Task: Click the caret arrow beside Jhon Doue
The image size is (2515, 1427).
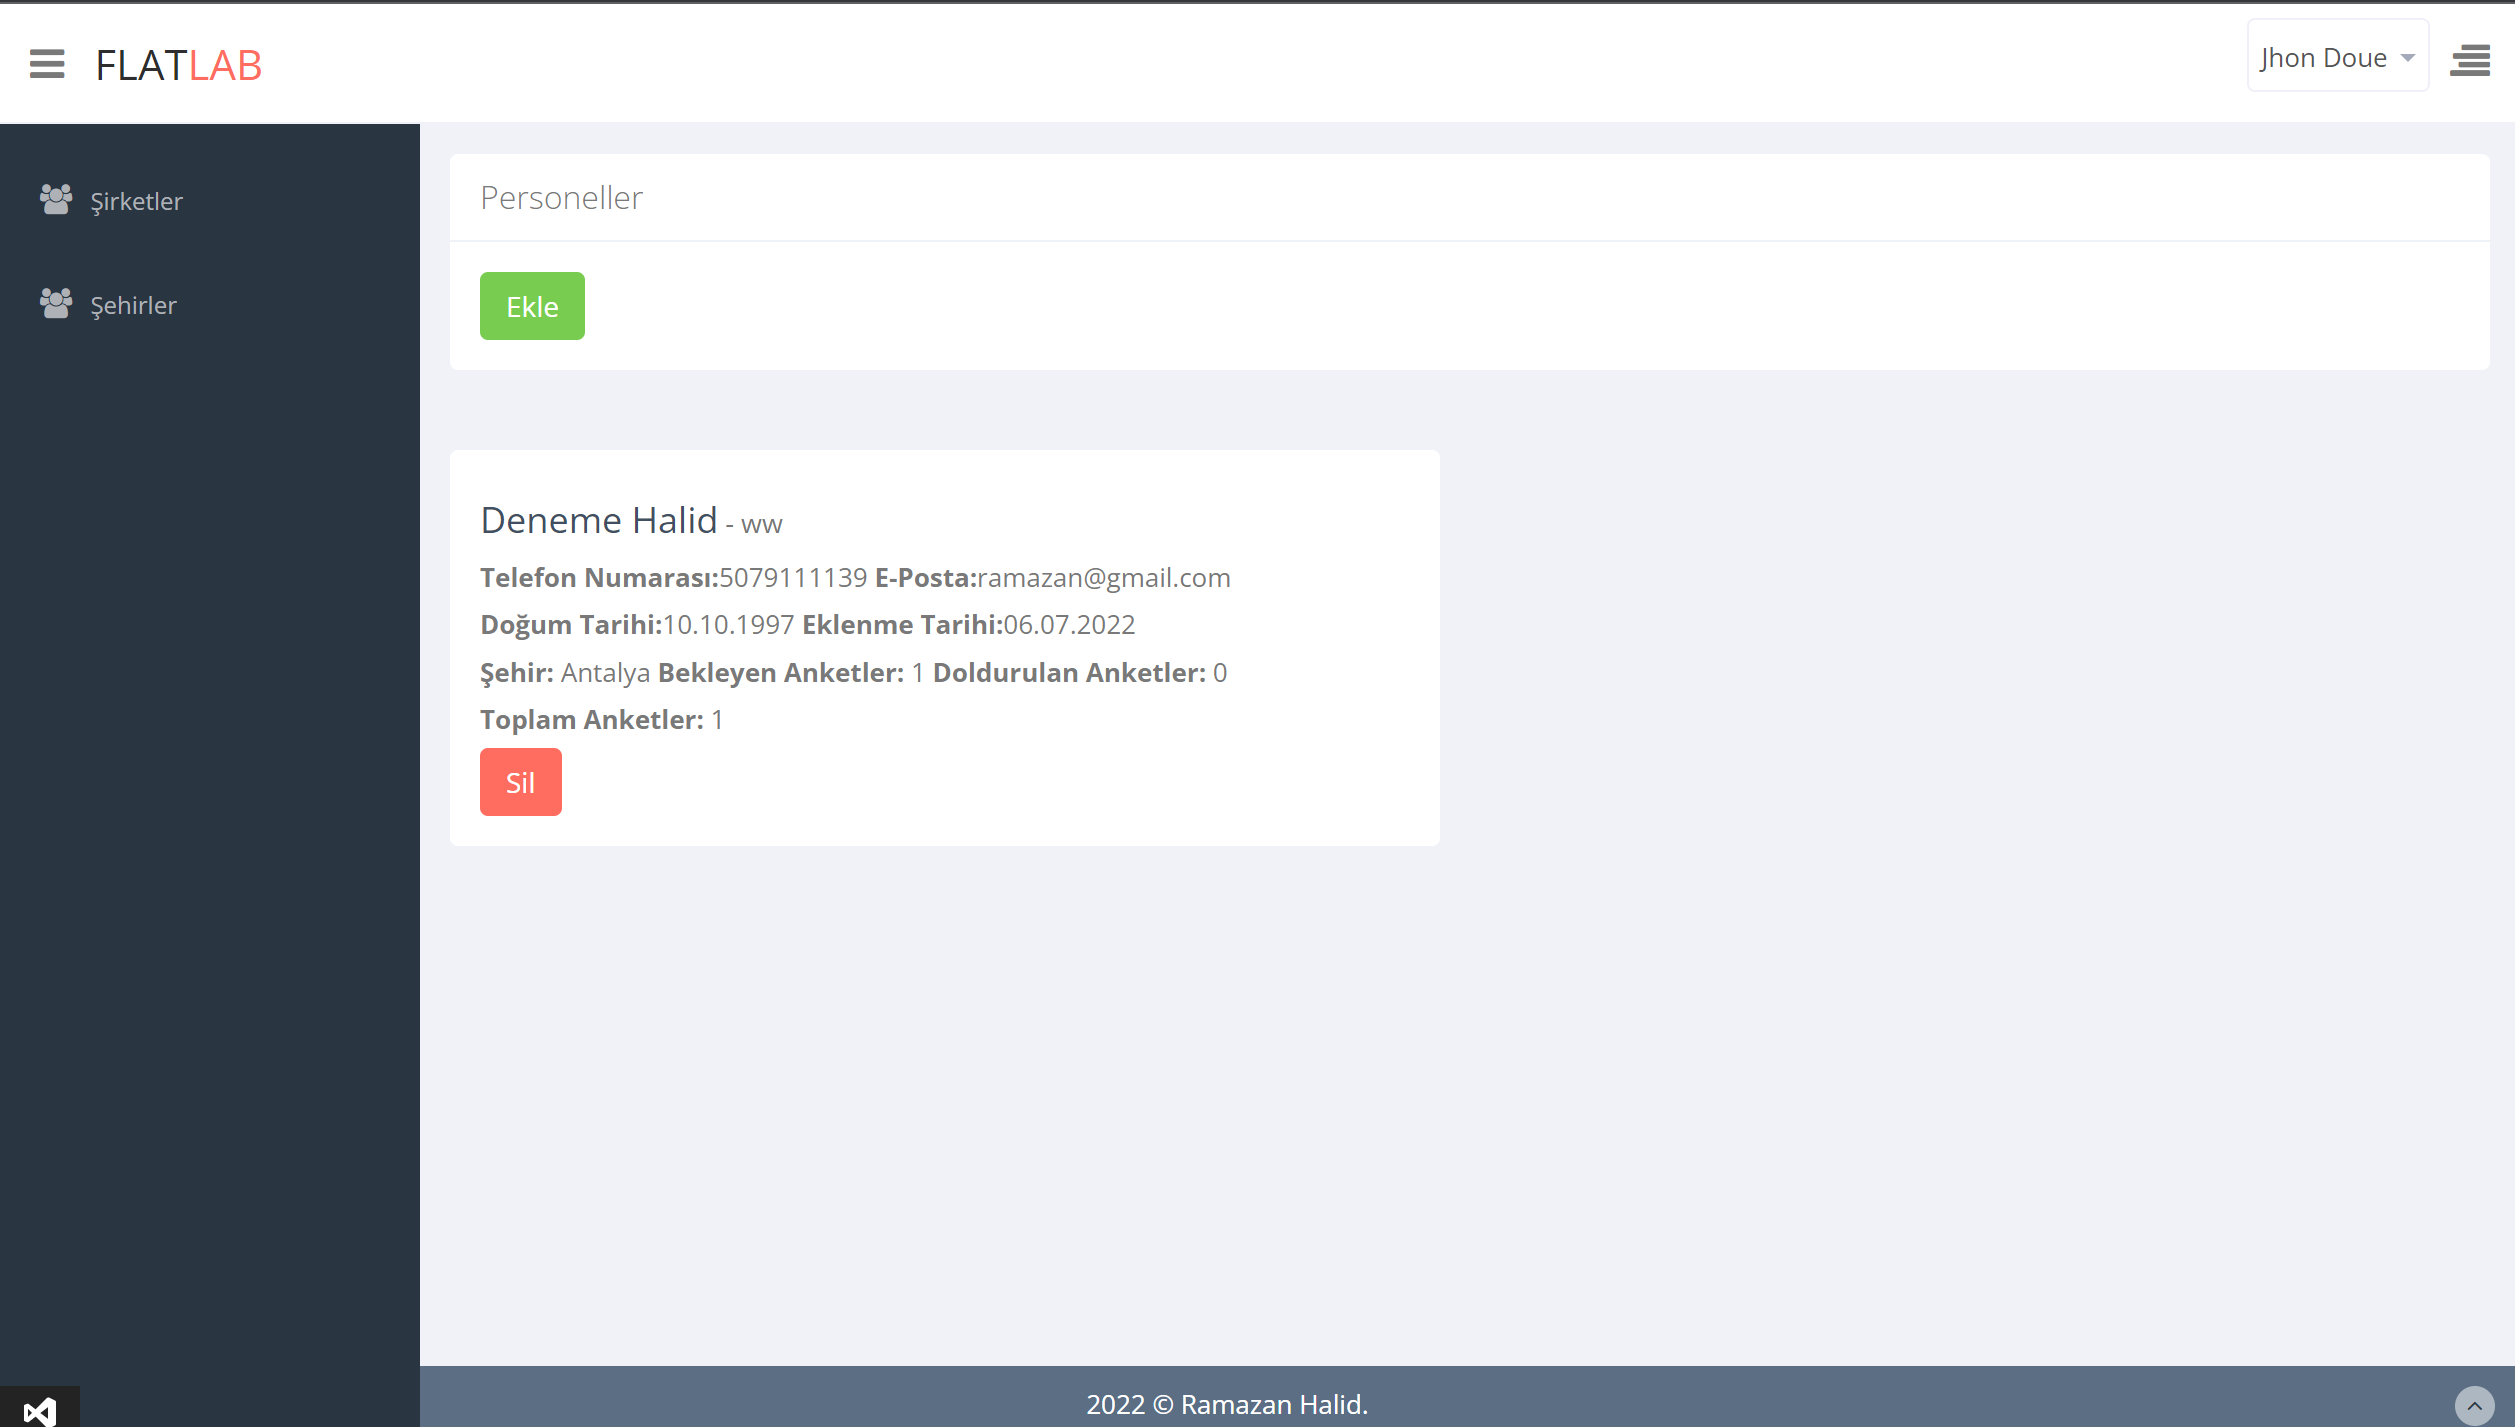Action: (x=2406, y=58)
